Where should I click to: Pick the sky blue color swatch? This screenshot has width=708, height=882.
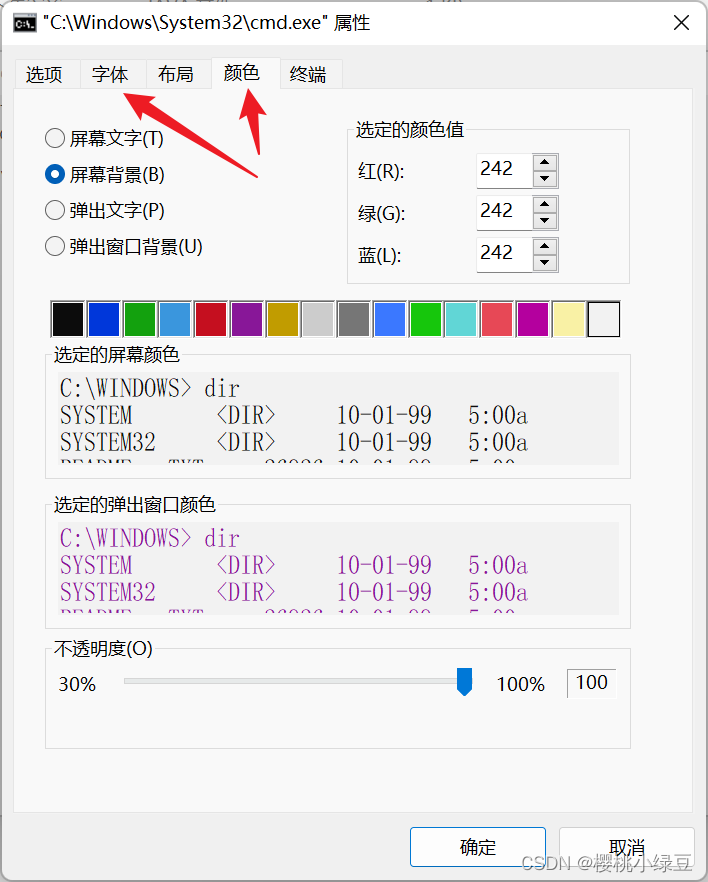click(175, 319)
